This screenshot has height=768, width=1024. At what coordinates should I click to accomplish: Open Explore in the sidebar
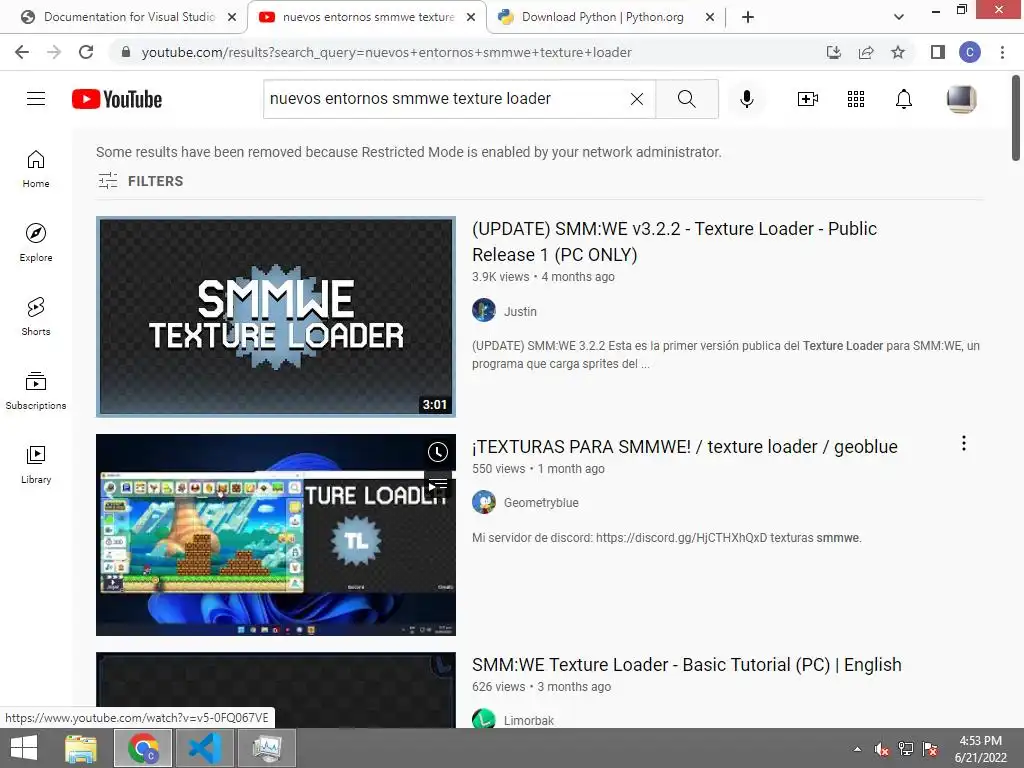click(x=36, y=243)
